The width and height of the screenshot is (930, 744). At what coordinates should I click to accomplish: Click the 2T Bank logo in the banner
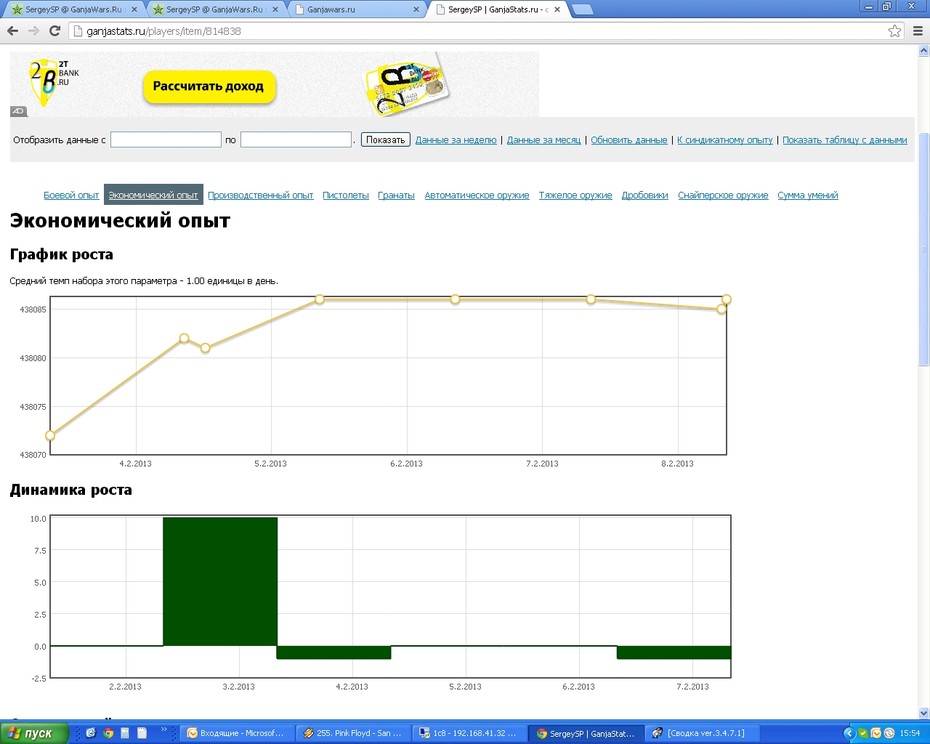pyautogui.click(x=53, y=82)
